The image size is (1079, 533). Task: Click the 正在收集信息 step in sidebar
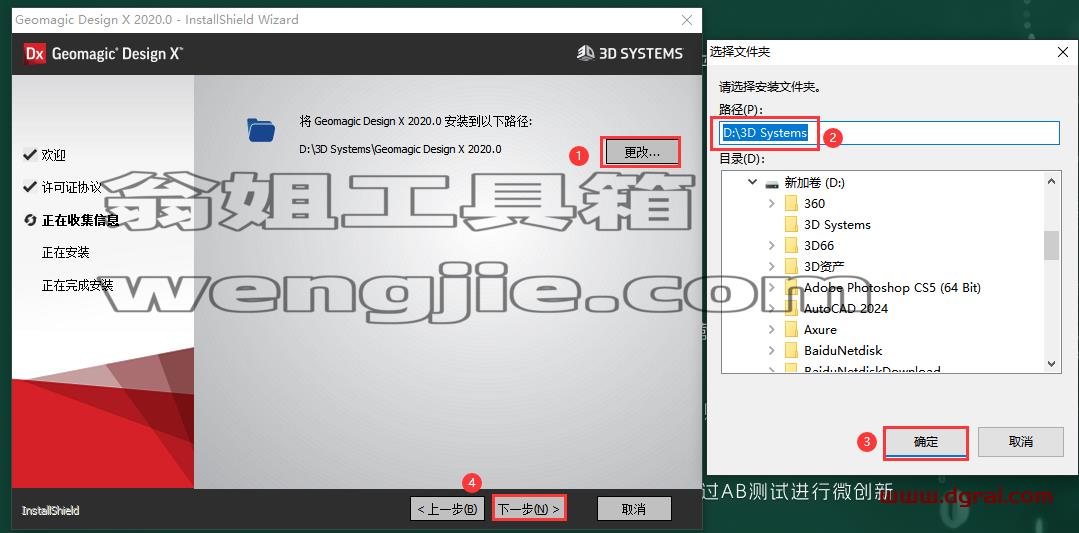point(80,220)
